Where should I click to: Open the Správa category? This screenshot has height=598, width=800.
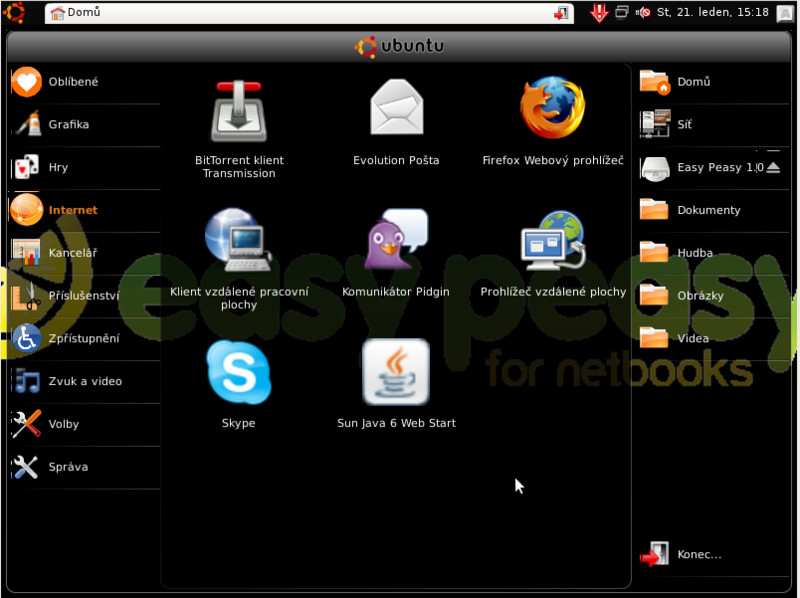(x=85, y=467)
